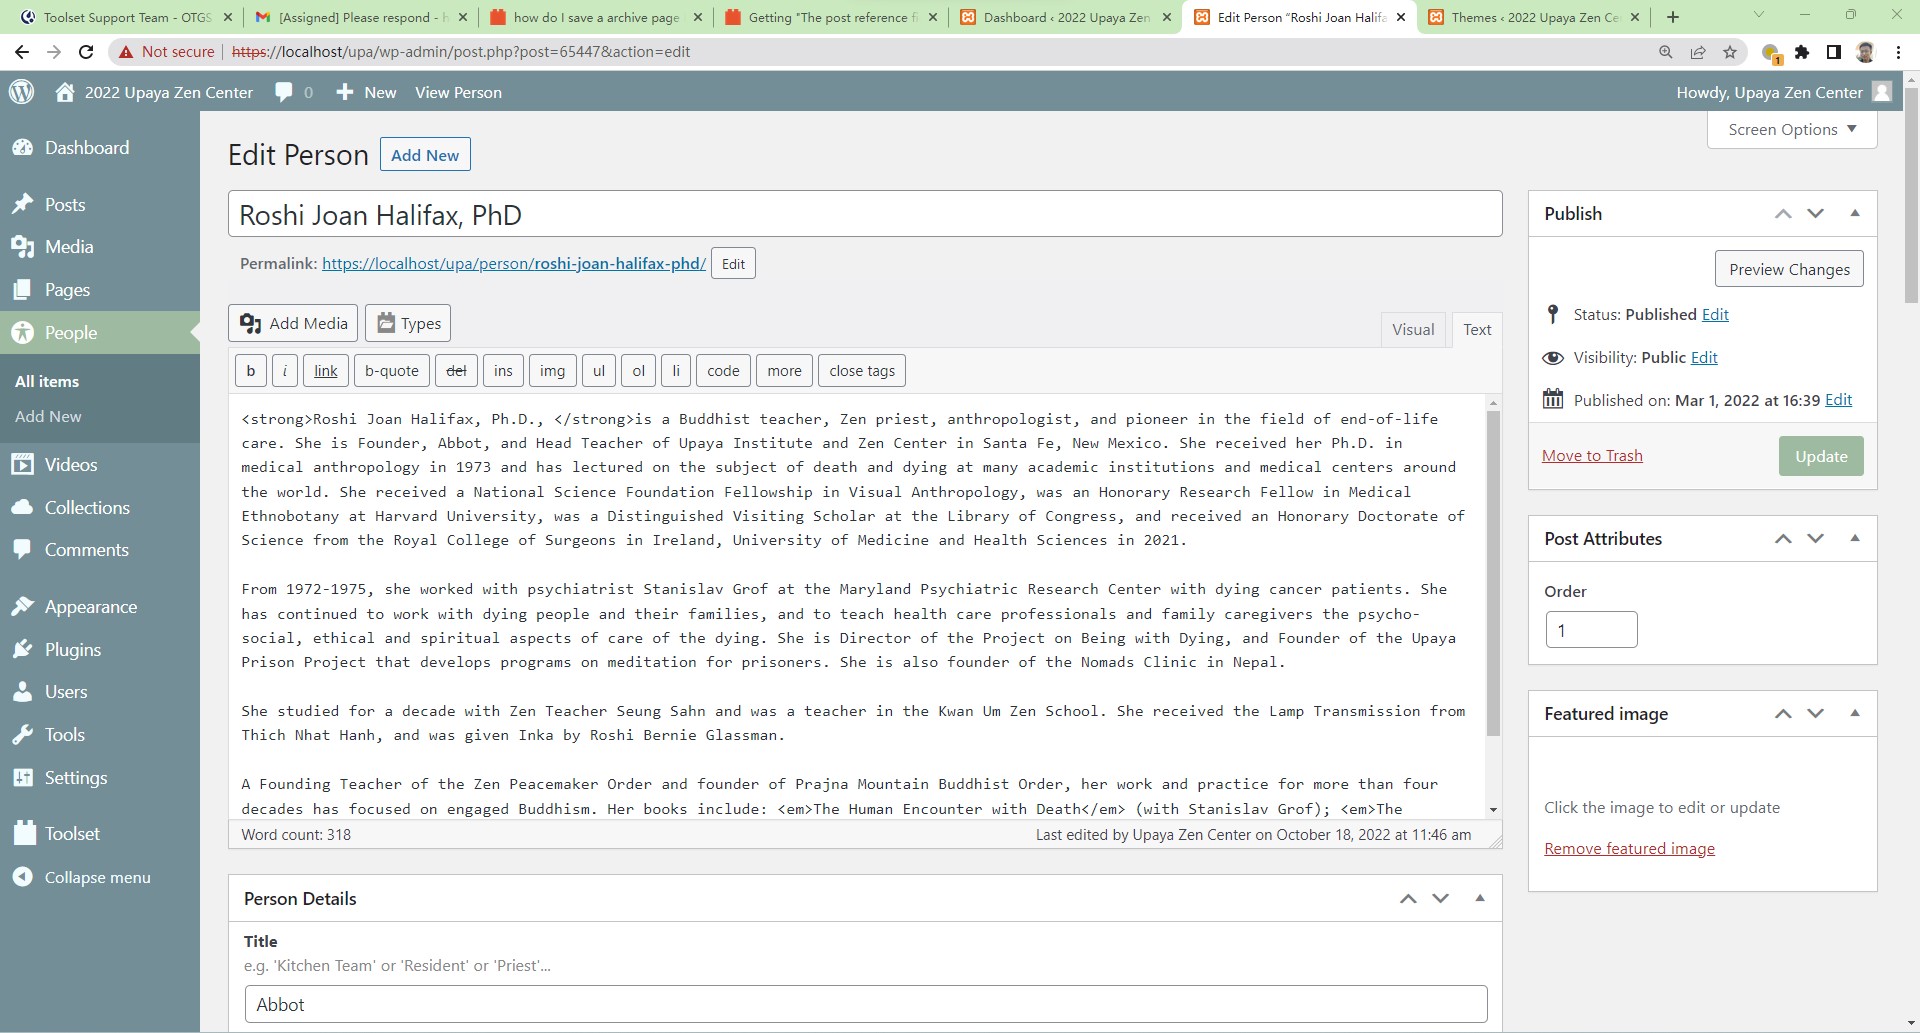Insert blockquote with b-quote button
The width and height of the screenshot is (1920, 1033).
pos(392,371)
